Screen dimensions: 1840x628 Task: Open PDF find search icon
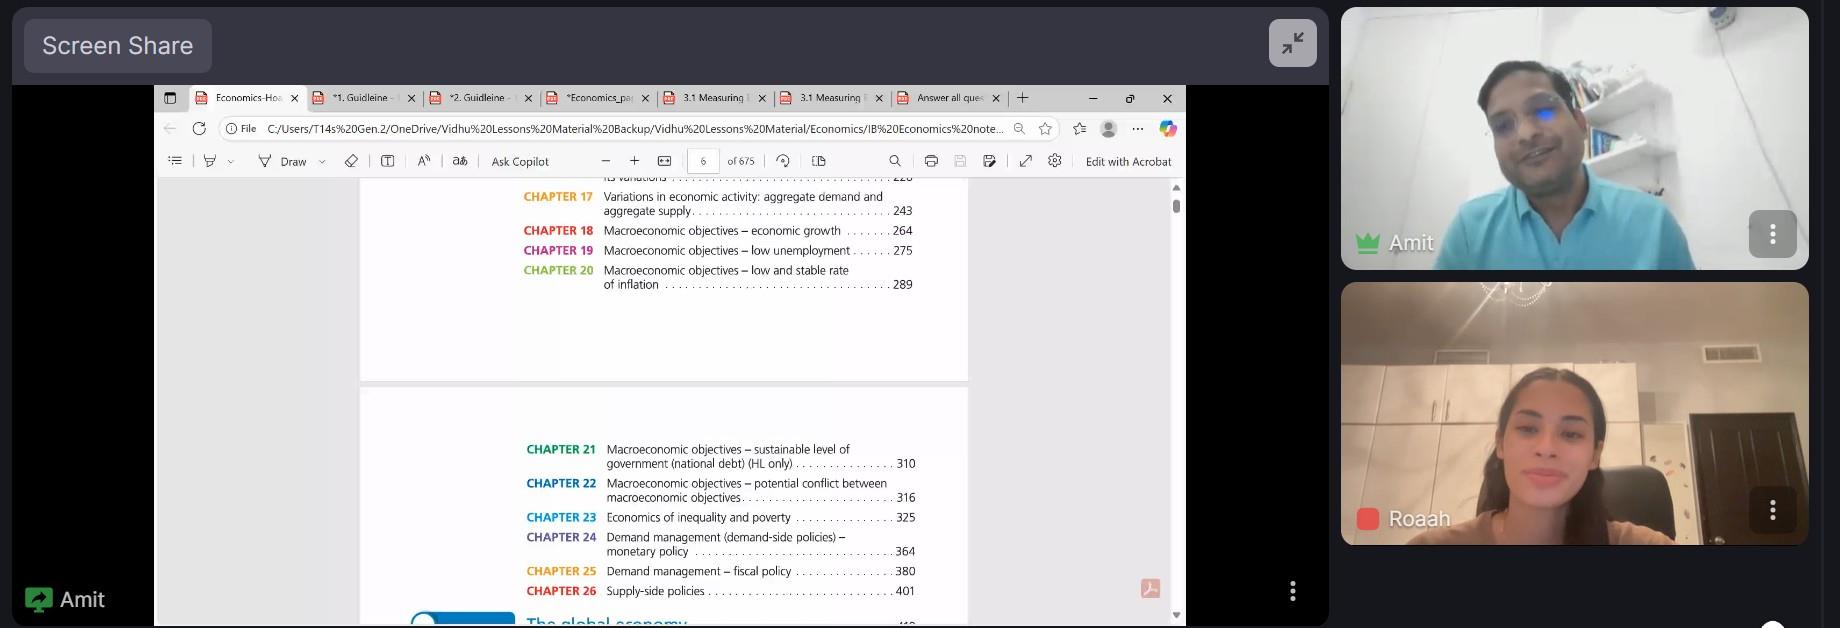(x=895, y=161)
